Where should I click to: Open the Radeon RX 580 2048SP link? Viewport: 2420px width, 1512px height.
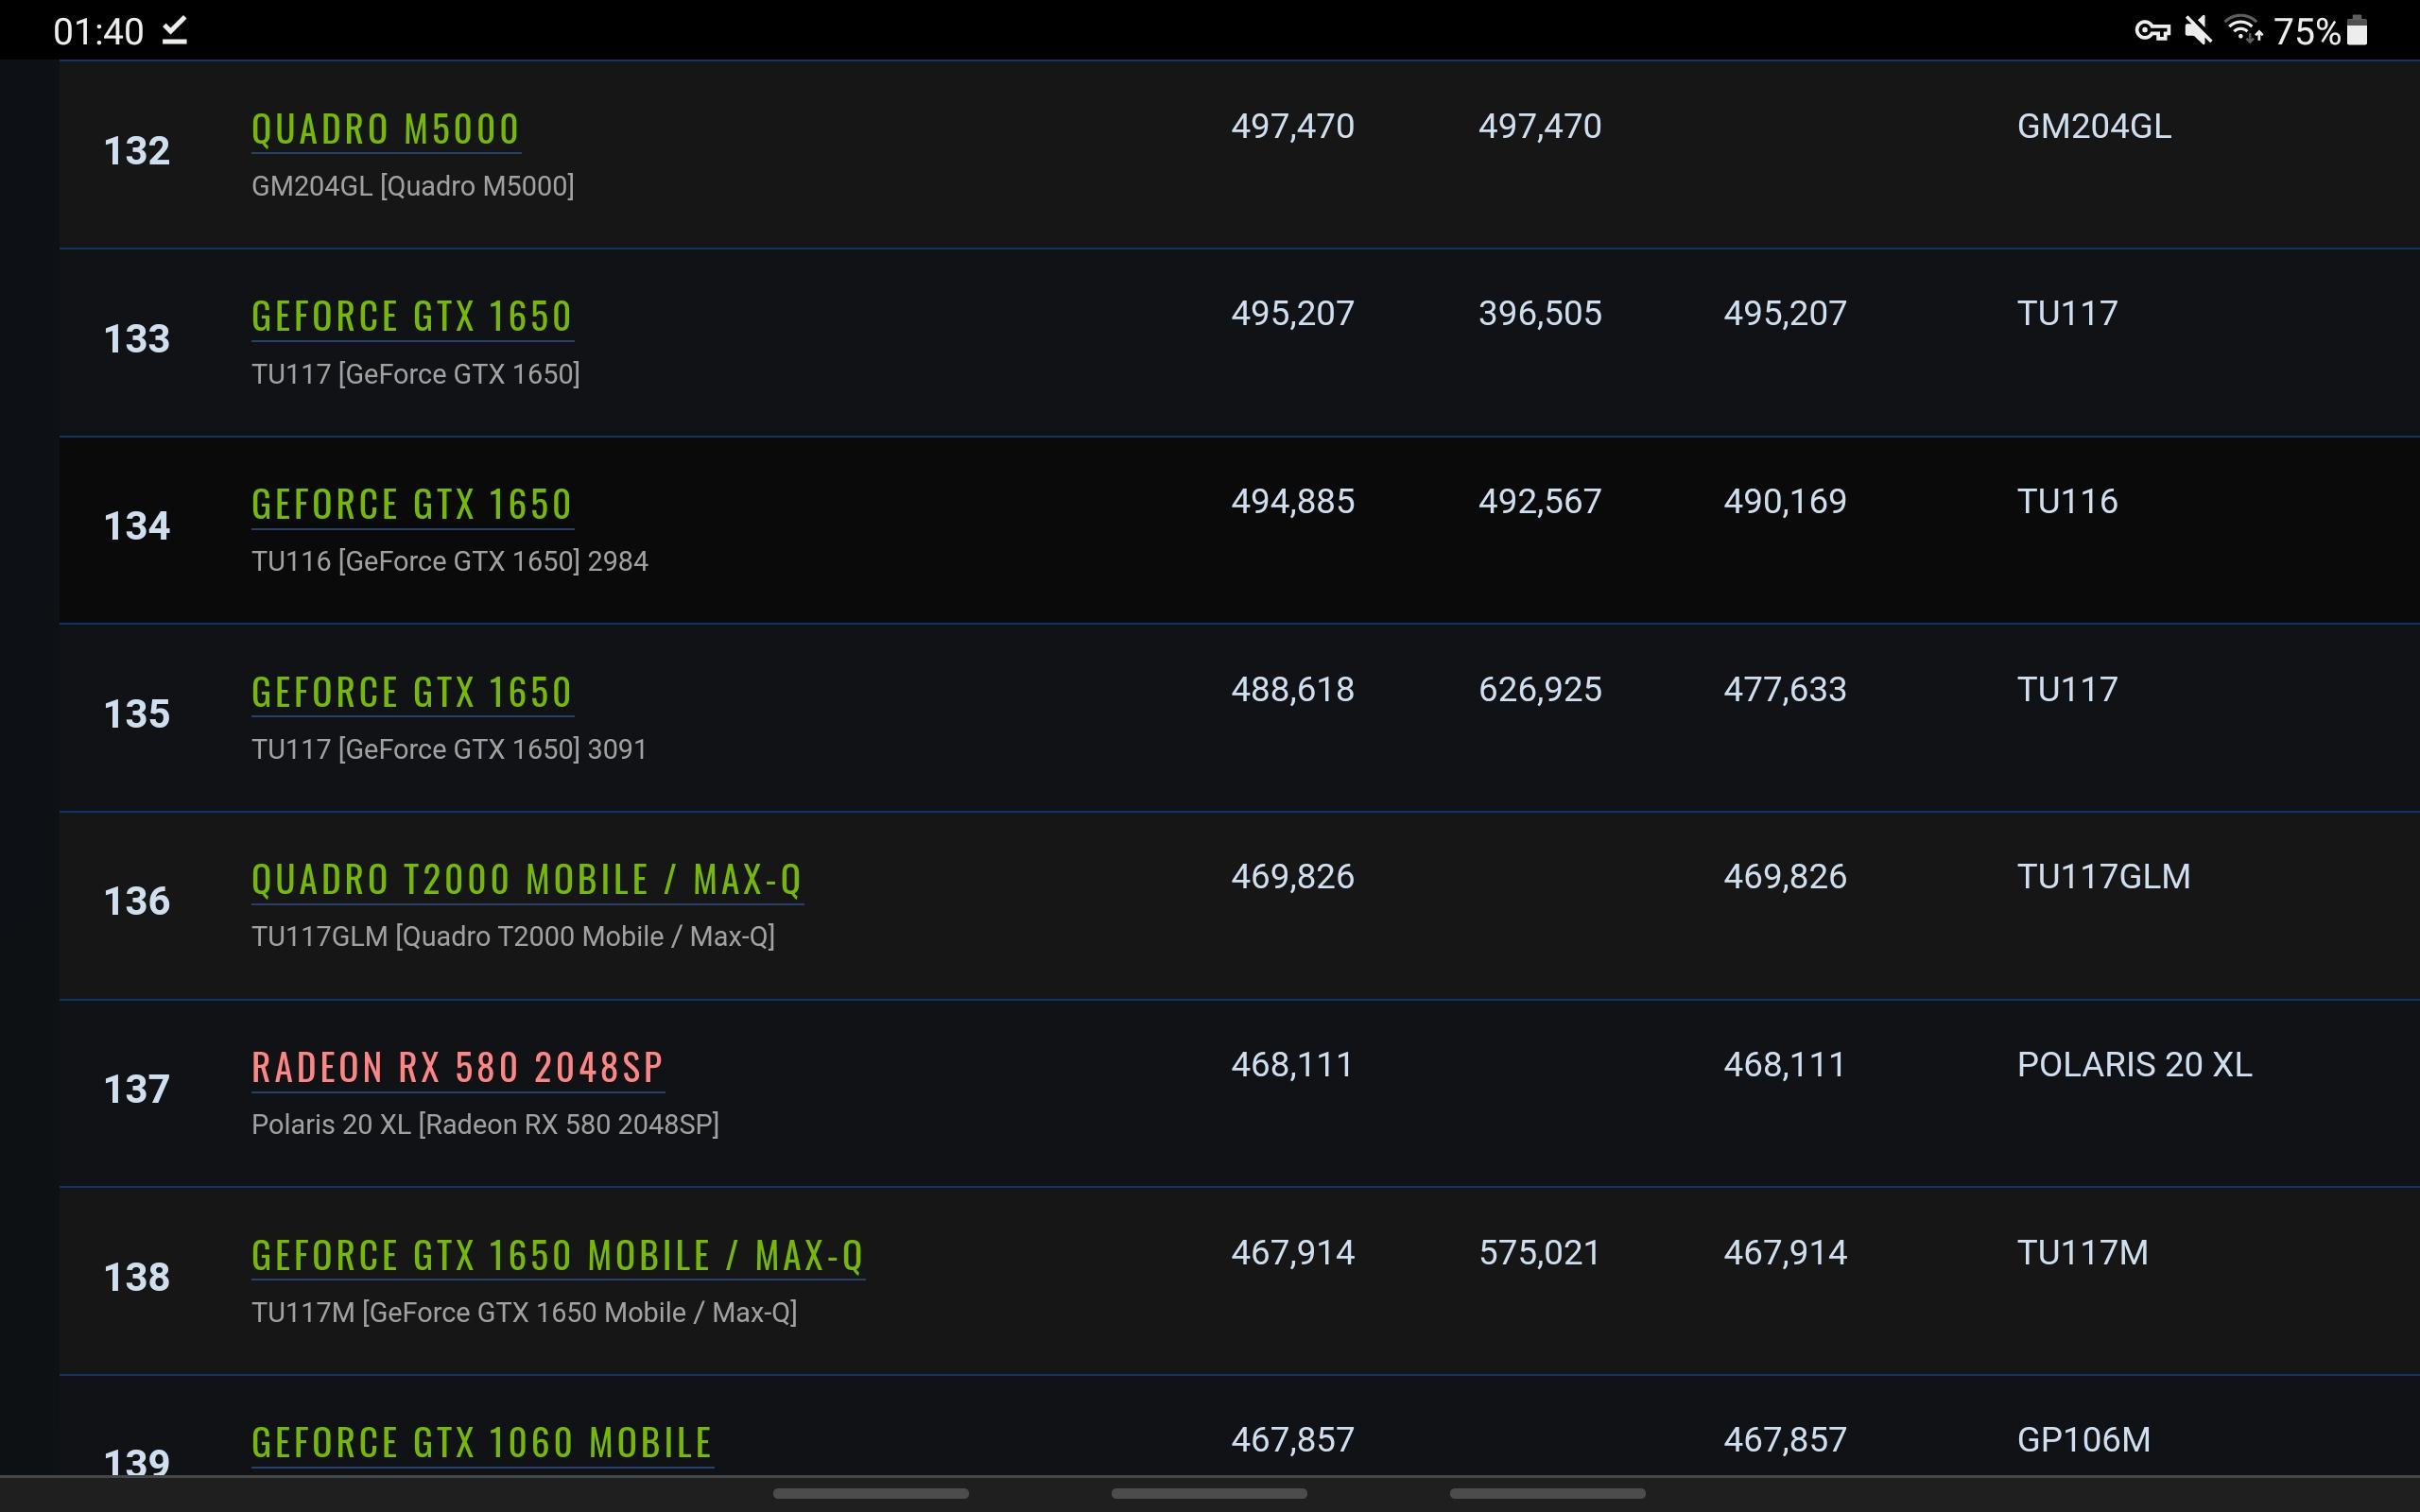coord(458,1067)
